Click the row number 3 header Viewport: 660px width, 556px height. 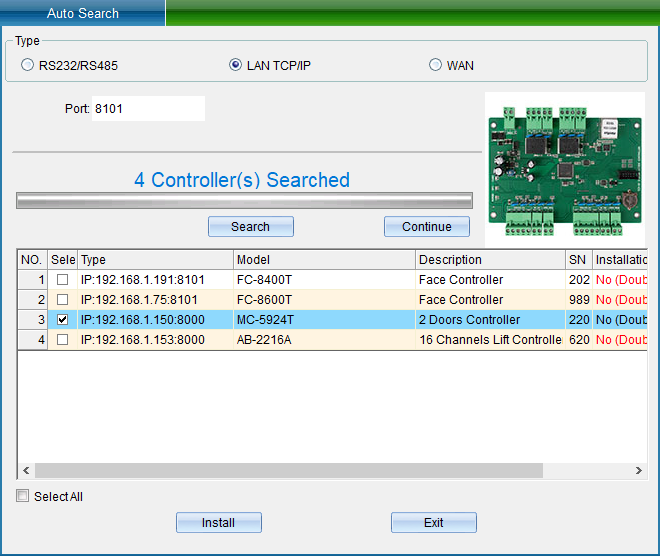[x=32, y=319]
